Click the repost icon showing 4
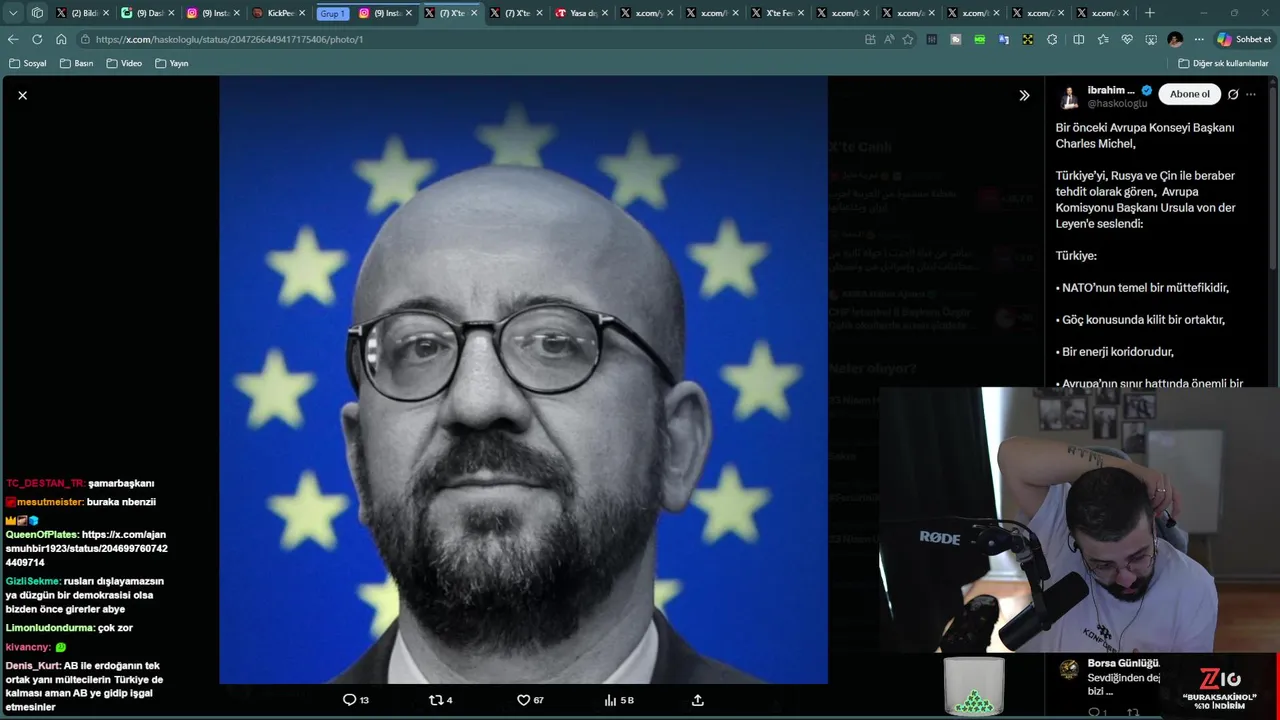This screenshot has height=720, width=1280. click(440, 700)
